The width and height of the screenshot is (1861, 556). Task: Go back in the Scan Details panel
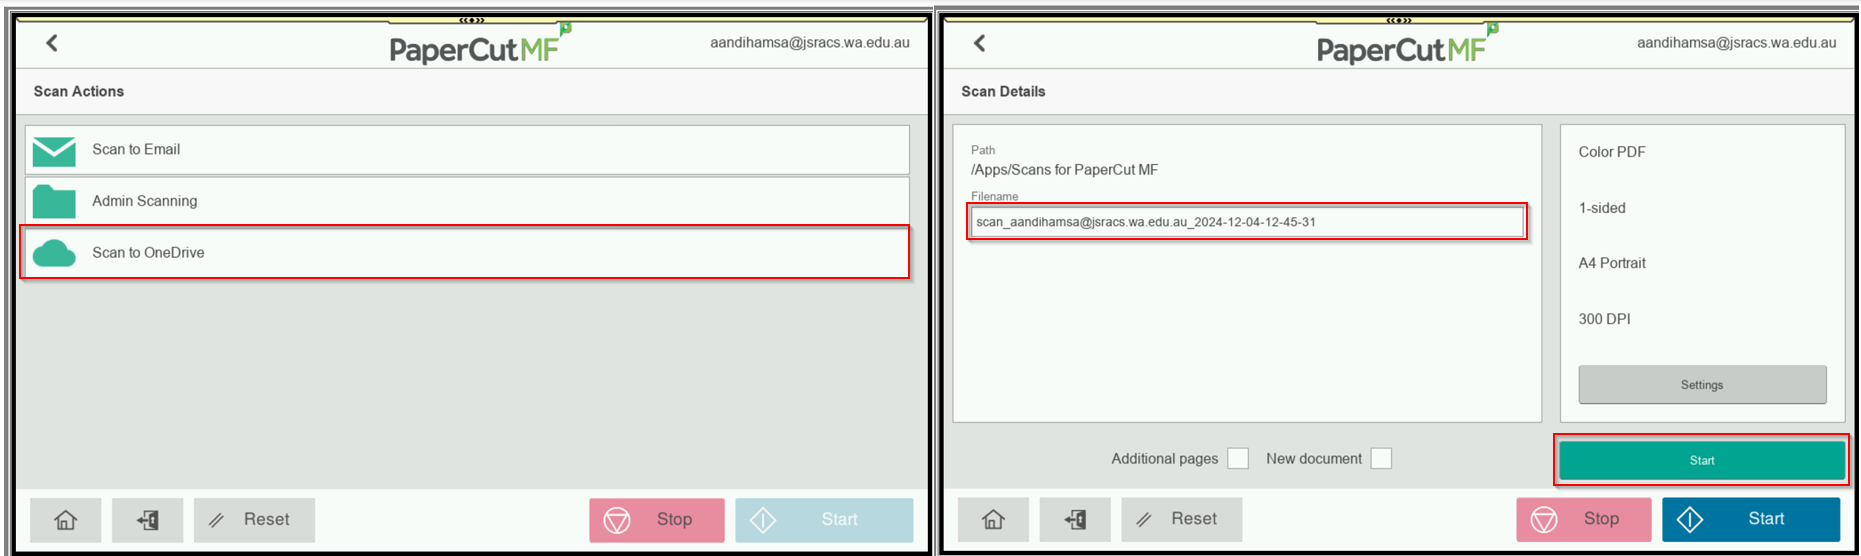coord(979,43)
